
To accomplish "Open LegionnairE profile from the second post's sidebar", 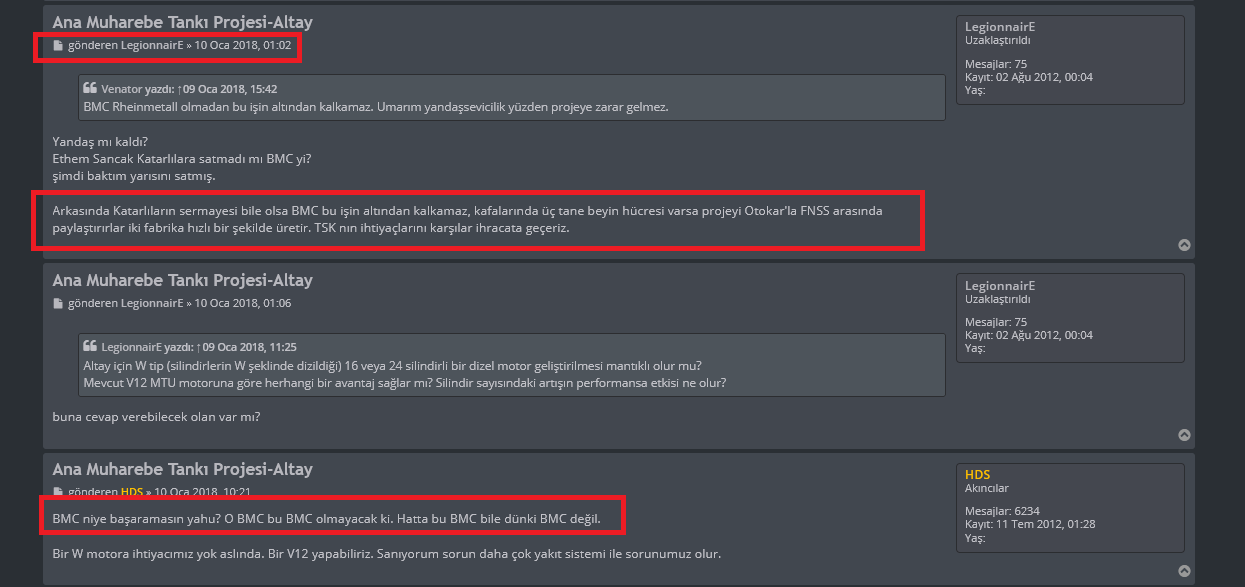I will tap(1000, 285).
